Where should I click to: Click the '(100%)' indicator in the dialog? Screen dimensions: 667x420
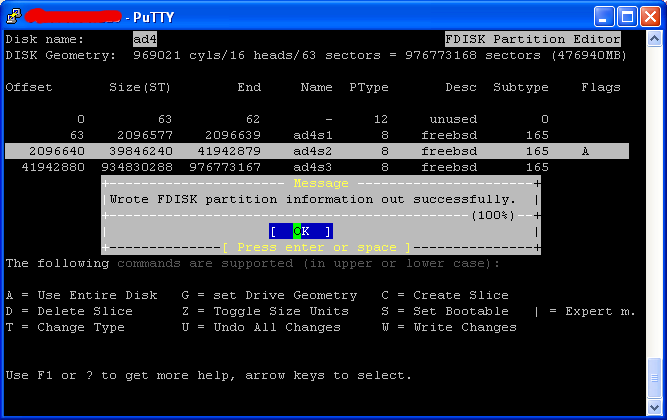[x=493, y=215]
